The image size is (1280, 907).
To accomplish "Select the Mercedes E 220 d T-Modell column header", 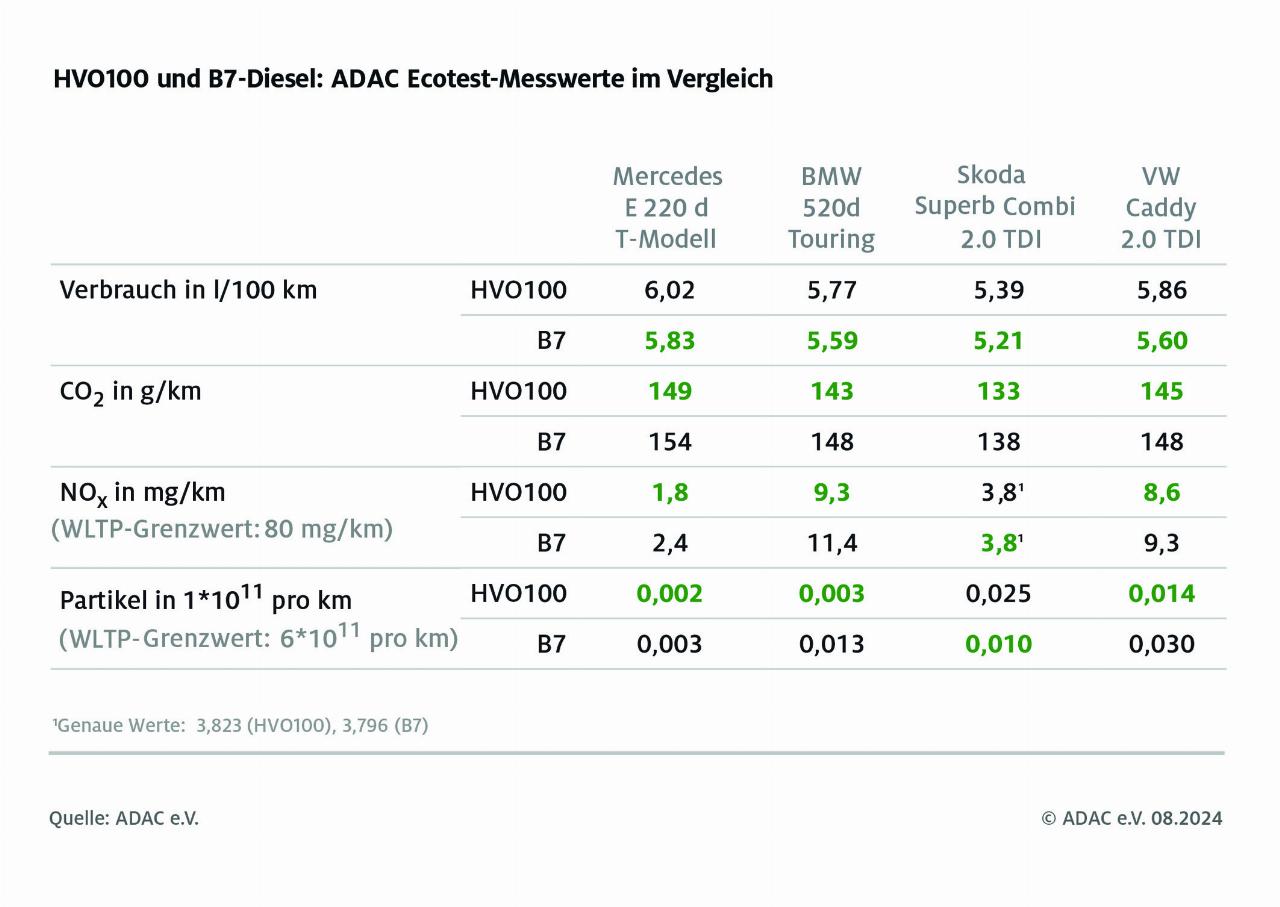I will (667, 208).
